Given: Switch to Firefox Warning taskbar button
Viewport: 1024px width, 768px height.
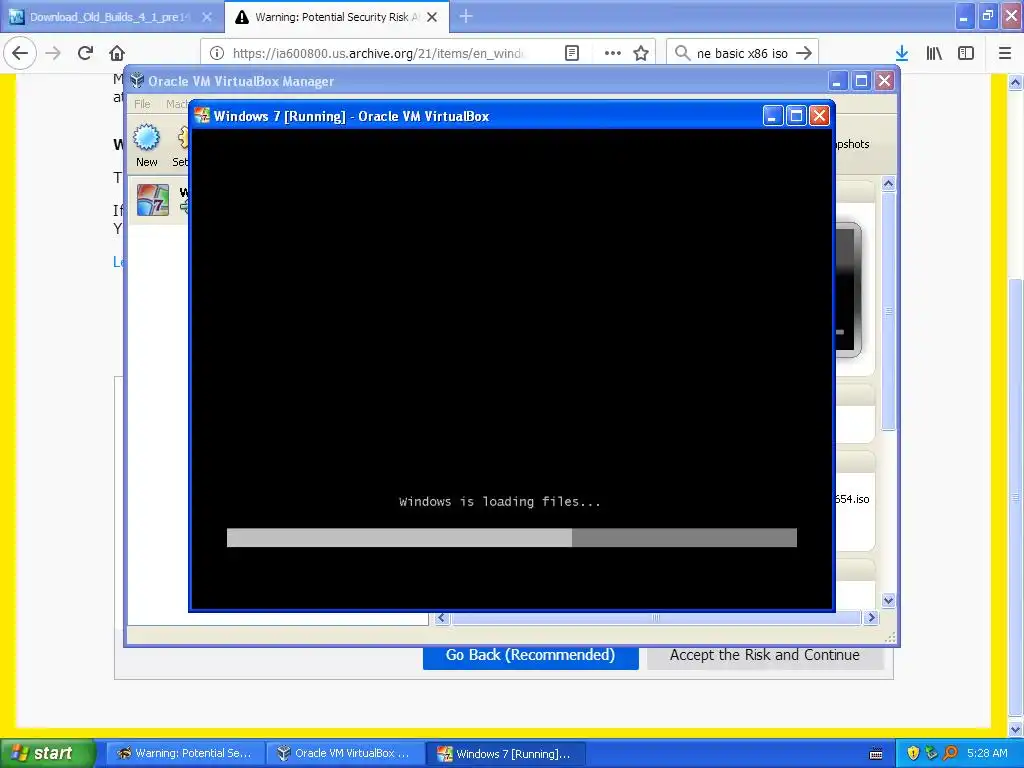Looking at the screenshot, I should tap(185, 753).
